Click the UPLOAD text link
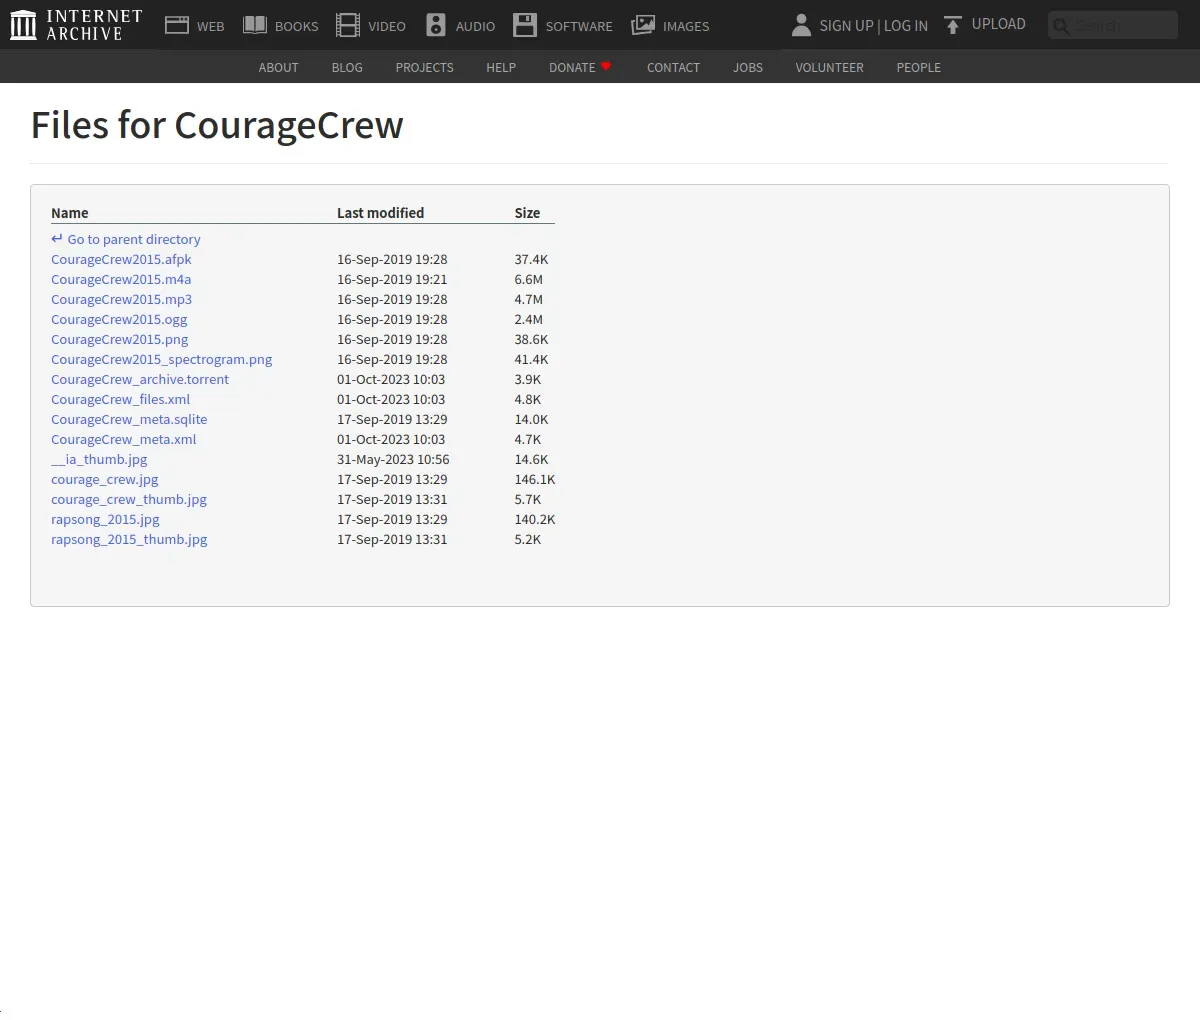The image size is (1200, 1020). pos(999,24)
